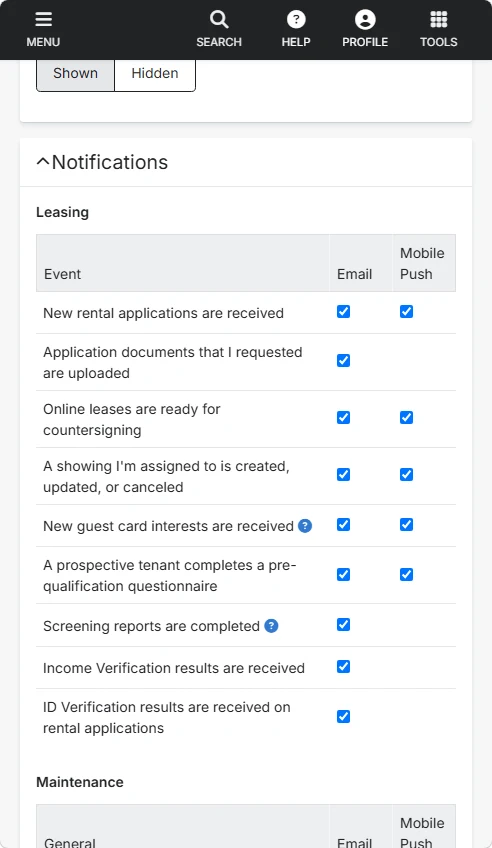Screen dimensions: 492x848
Task: Uncheck Mobile Push for New rental applications
Action: tap(407, 312)
